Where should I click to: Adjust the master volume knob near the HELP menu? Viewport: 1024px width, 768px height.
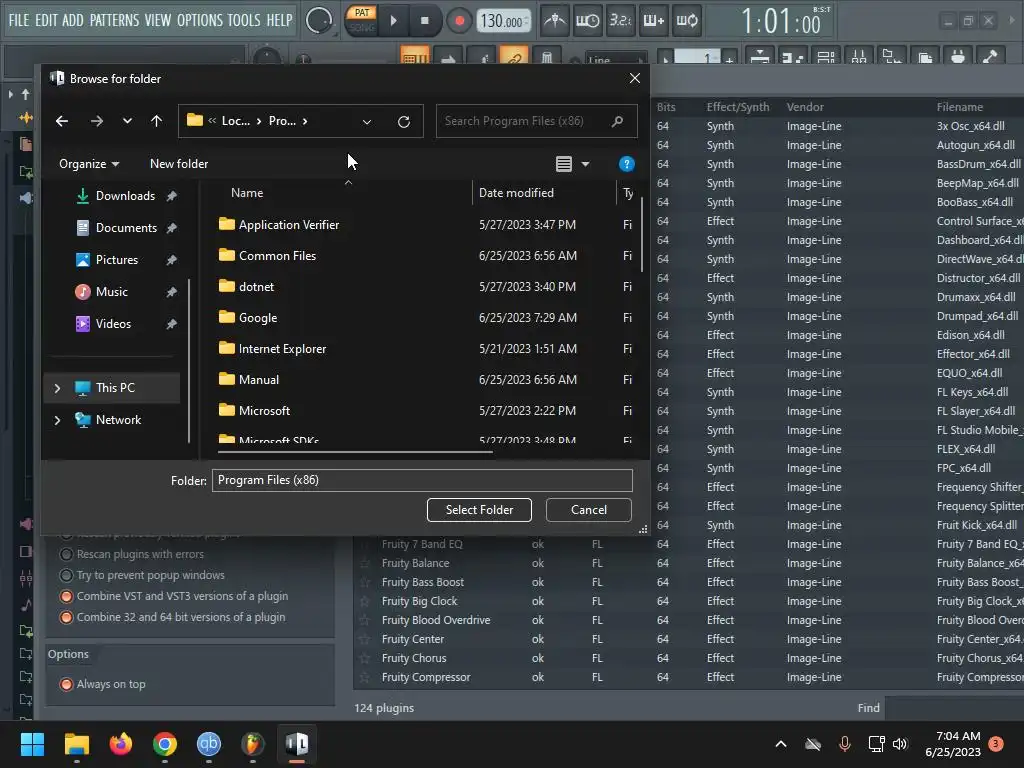(x=319, y=21)
